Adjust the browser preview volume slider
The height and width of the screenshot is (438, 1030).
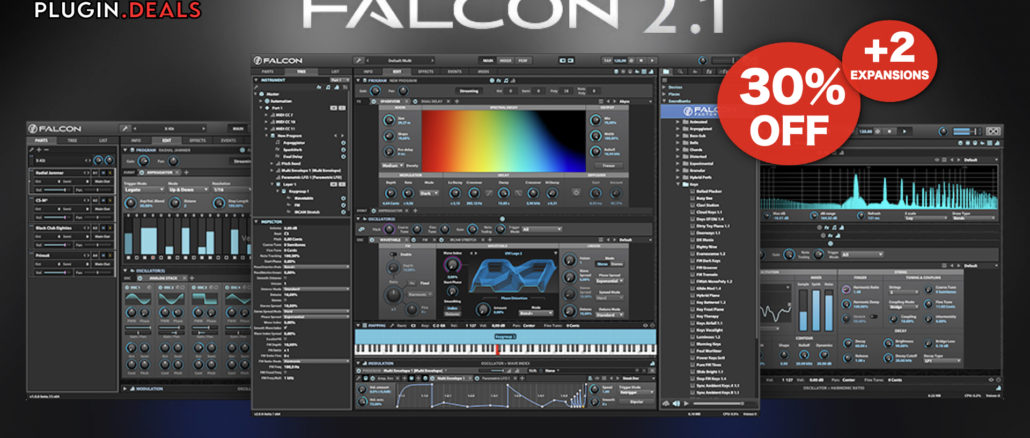[x=719, y=403]
